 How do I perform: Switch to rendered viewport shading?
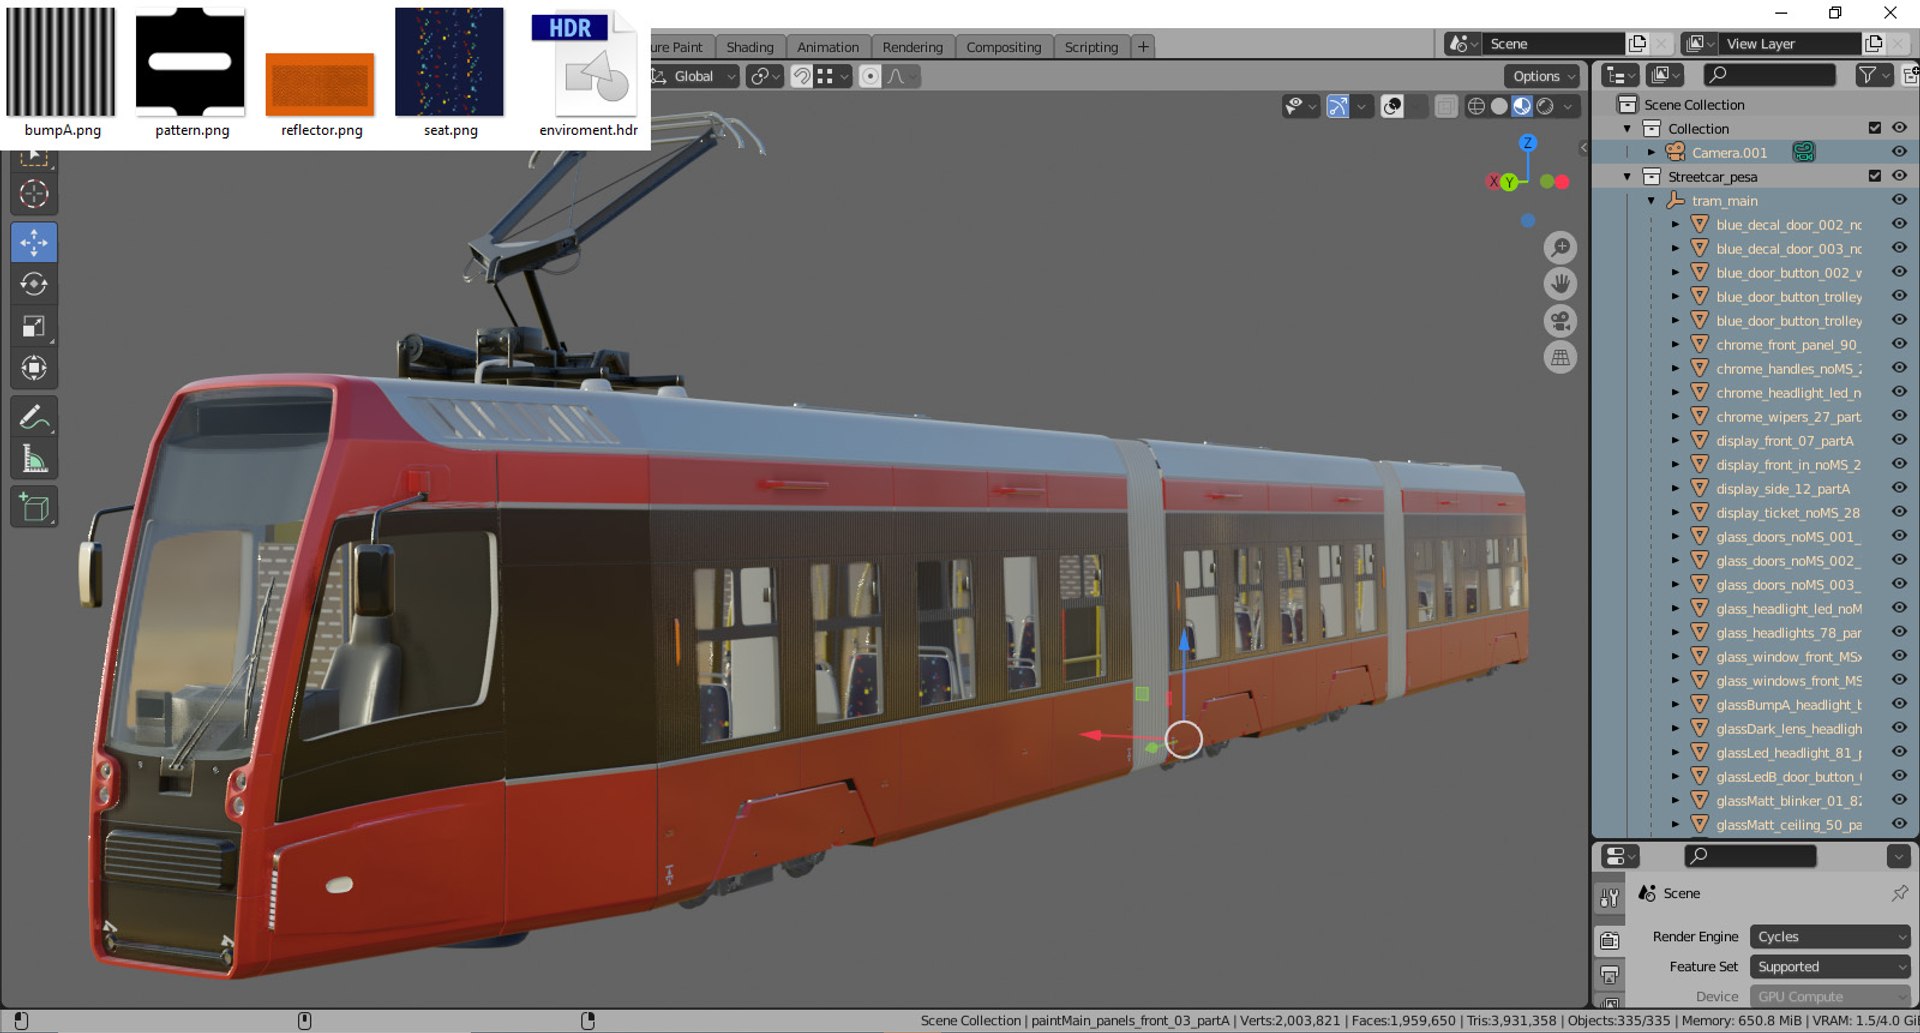tap(1545, 106)
